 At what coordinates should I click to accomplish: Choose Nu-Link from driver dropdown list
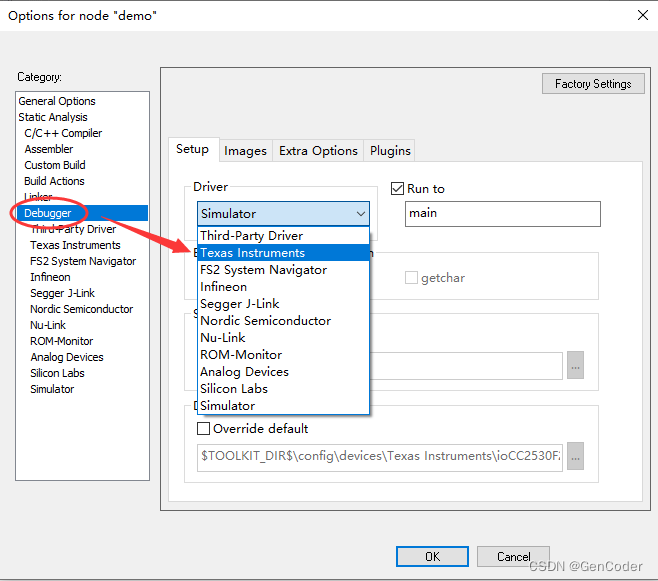pyautogui.click(x=283, y=338)
